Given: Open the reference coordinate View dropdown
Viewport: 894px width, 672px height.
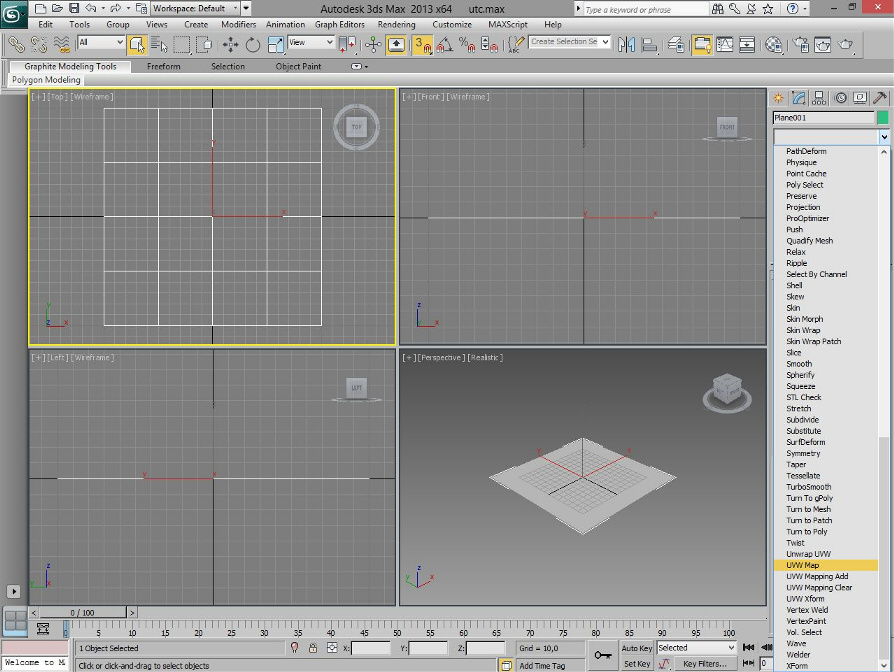Looking at the screenshot, I should (x=311, y=42).
